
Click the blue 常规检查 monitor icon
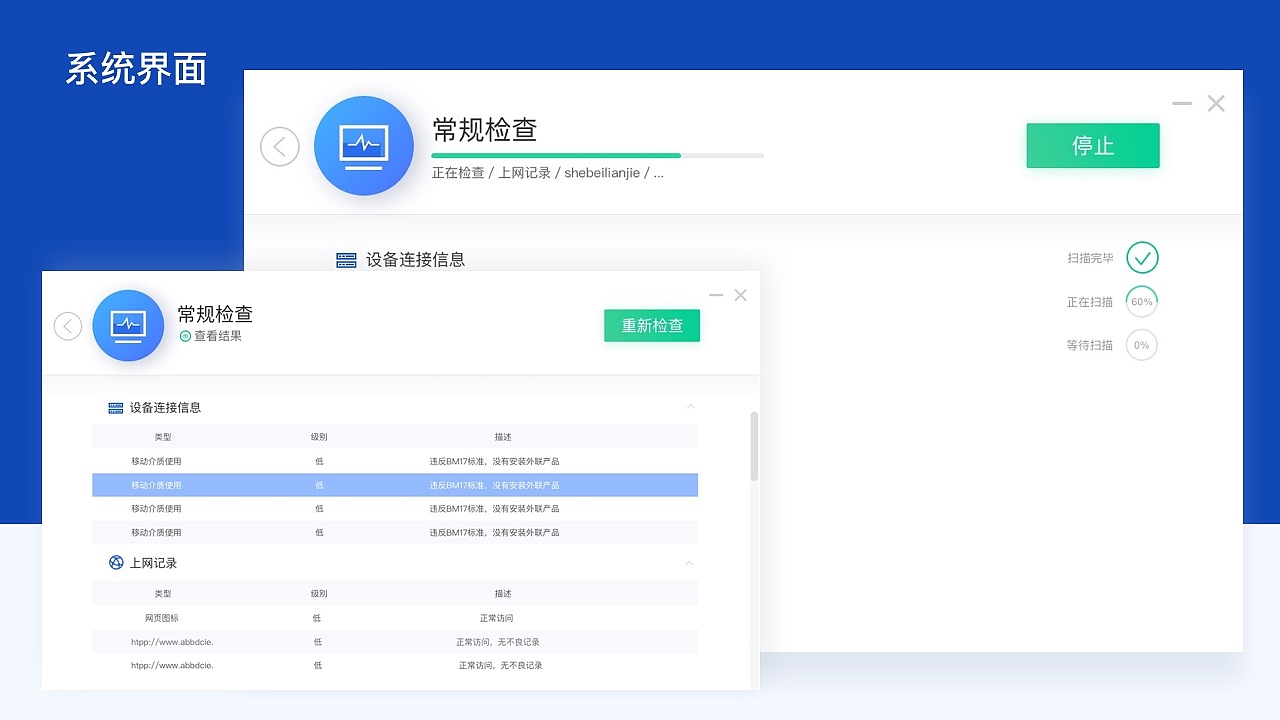tap(364, 145)
